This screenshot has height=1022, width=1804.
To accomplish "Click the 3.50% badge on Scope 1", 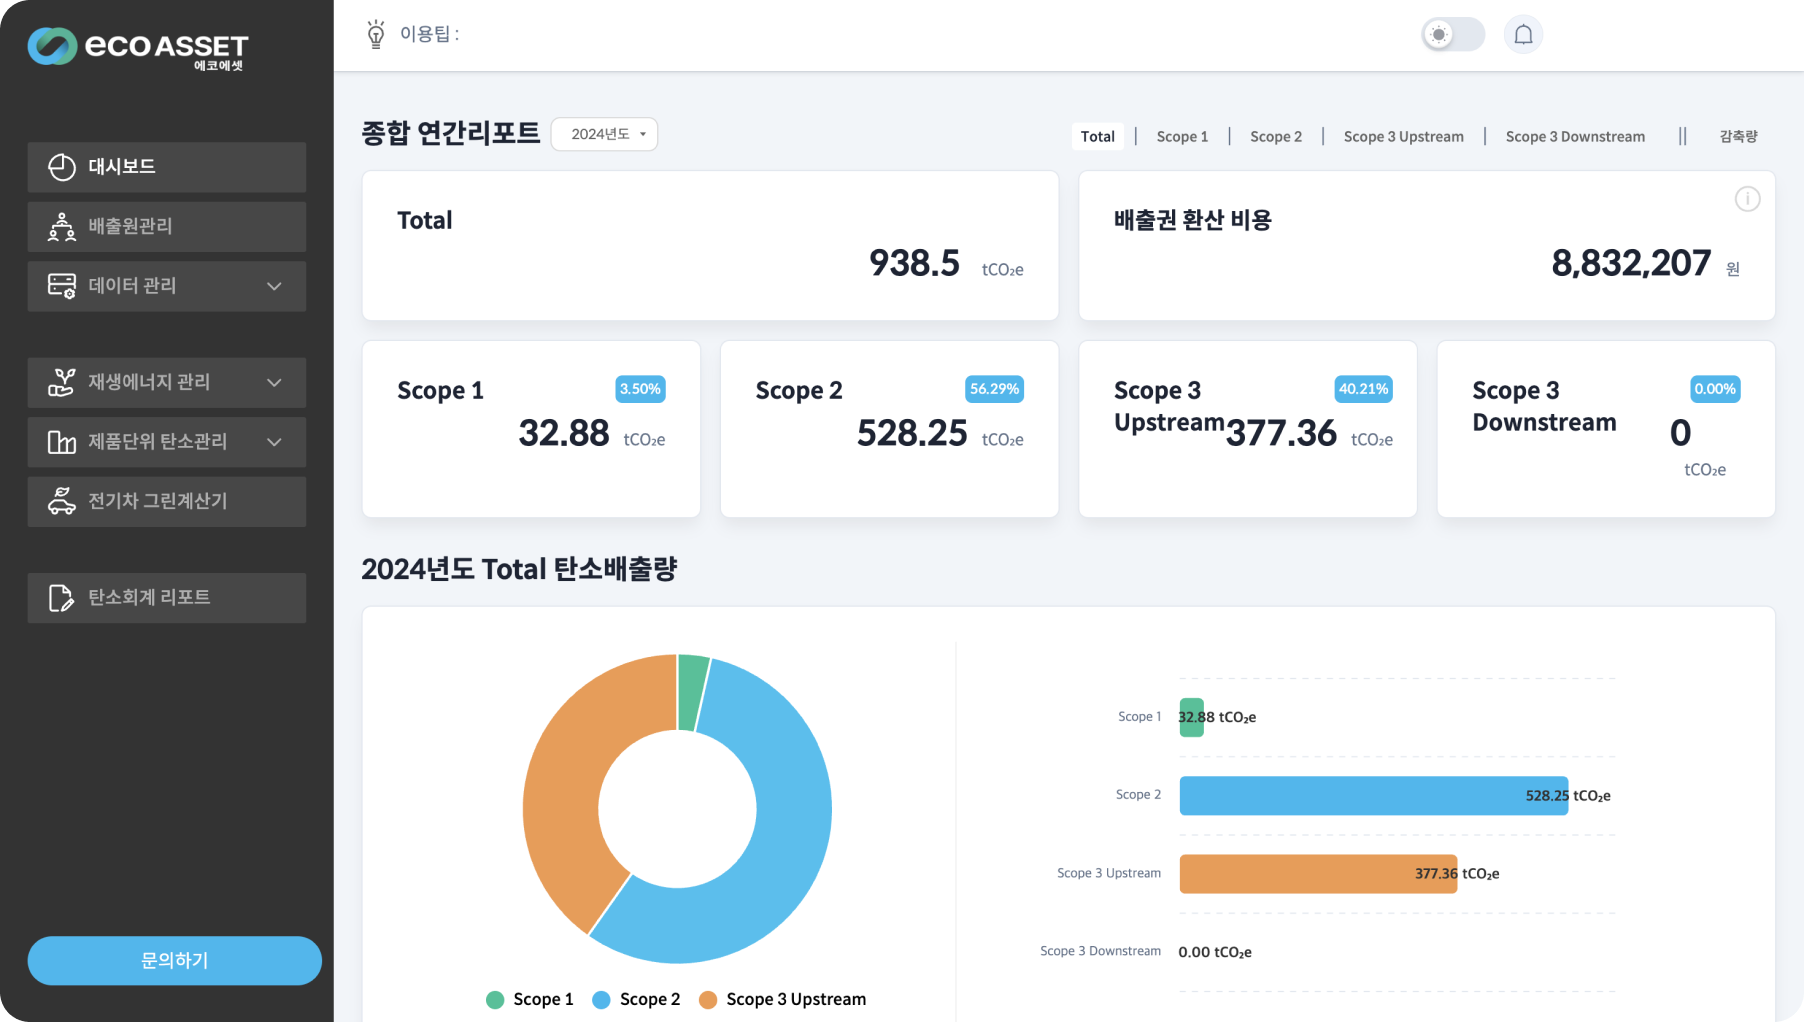I will coord(640,389).
